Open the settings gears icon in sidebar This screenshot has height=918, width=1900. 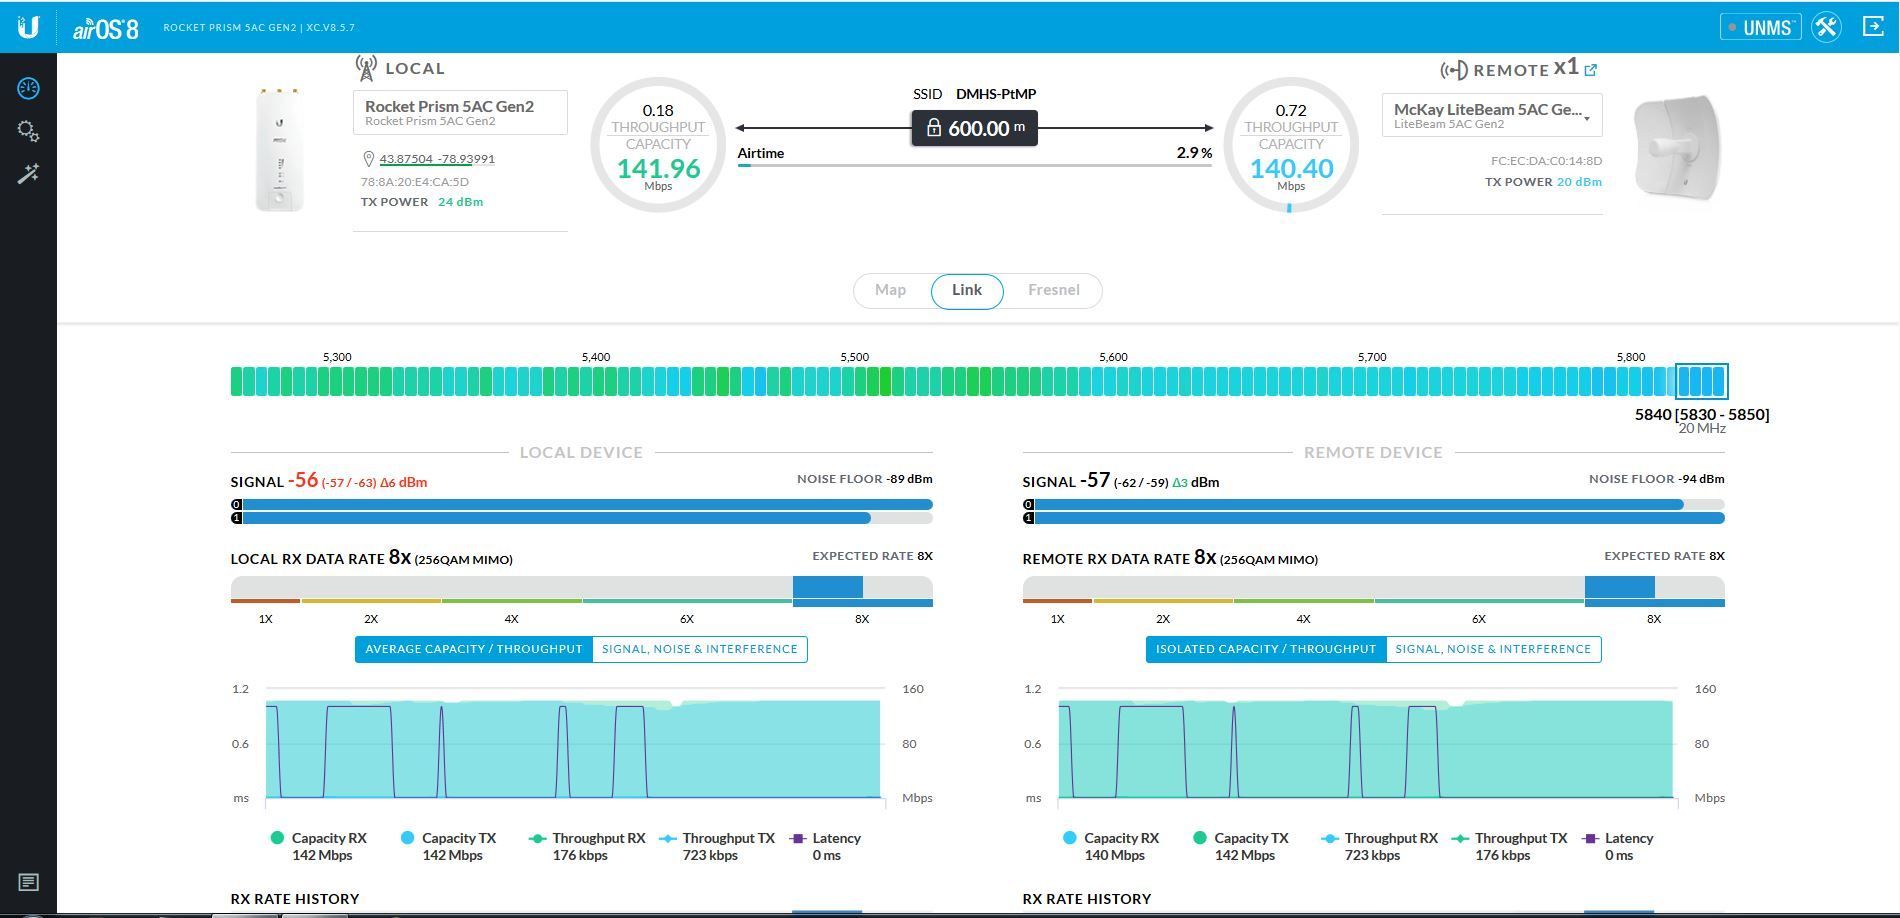29,131
